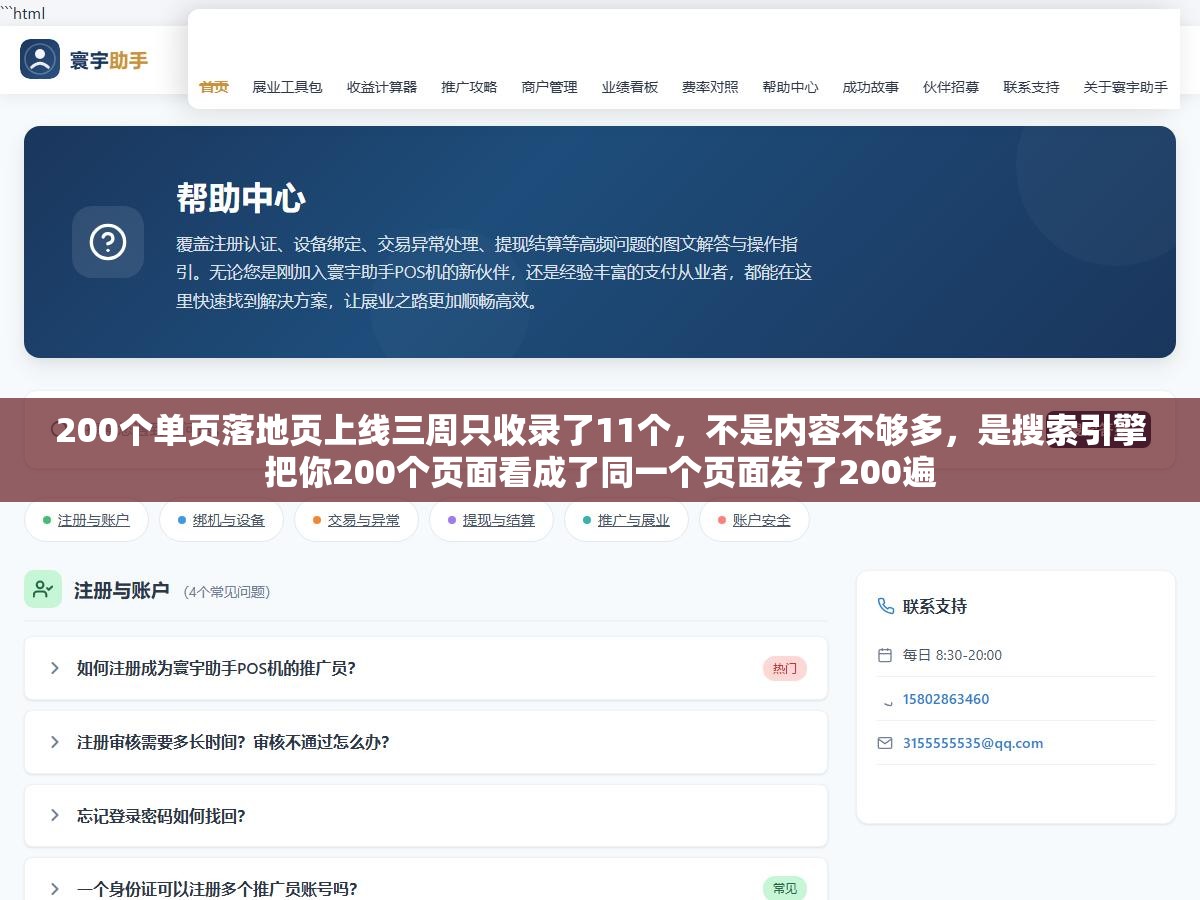This screenshot has height=900, width=1200.
Task: Expand 如何注册成为寰宇助手POS机的推广员 question
Action: click(426, 668)
